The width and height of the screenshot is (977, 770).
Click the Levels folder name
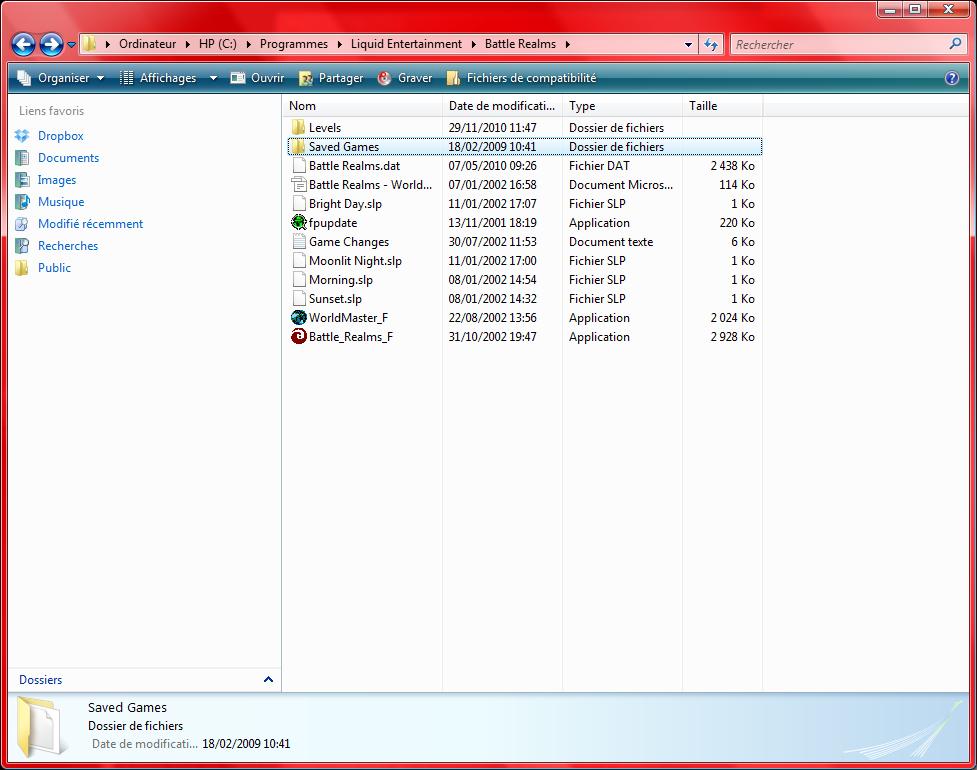coord(325,128)
